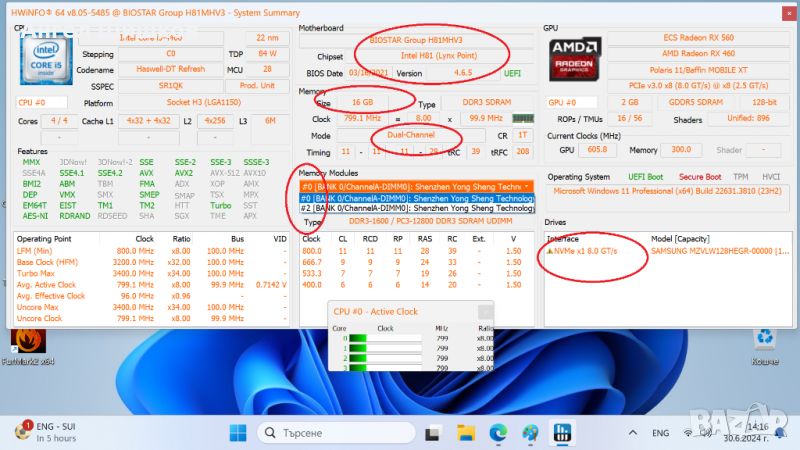Click the DDR3 SDRAM memory type field
Image resolution: width=800 pixels, height=450 pixels.
click(x=487, y=103)
